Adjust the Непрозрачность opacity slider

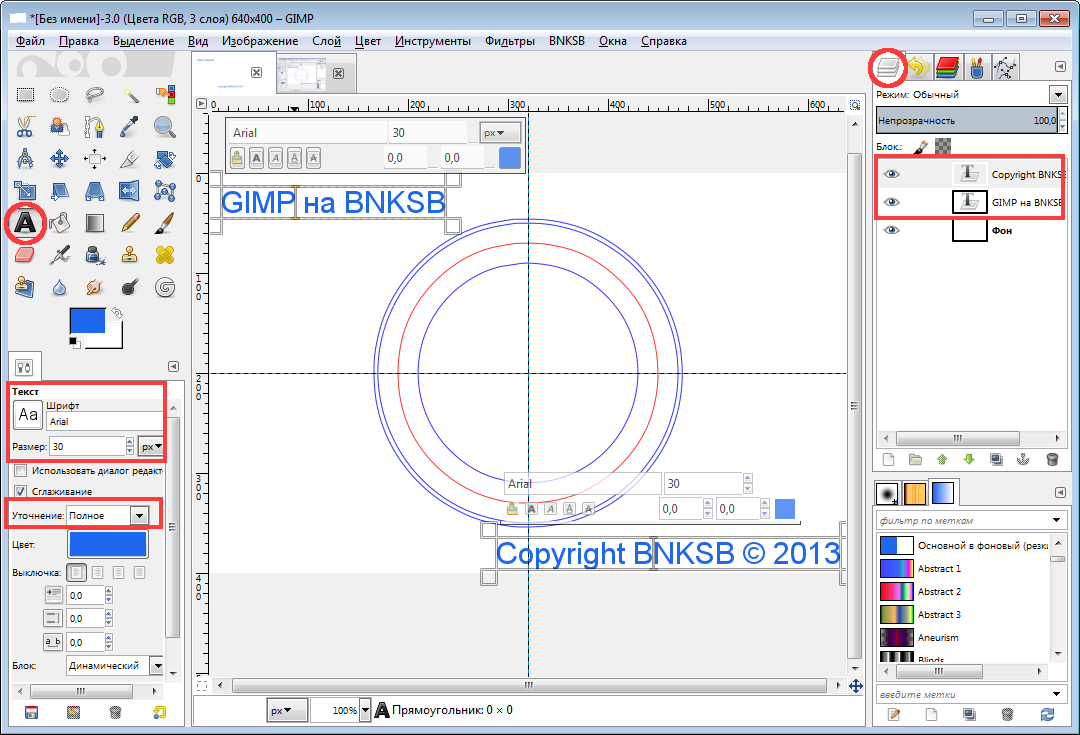968,120
